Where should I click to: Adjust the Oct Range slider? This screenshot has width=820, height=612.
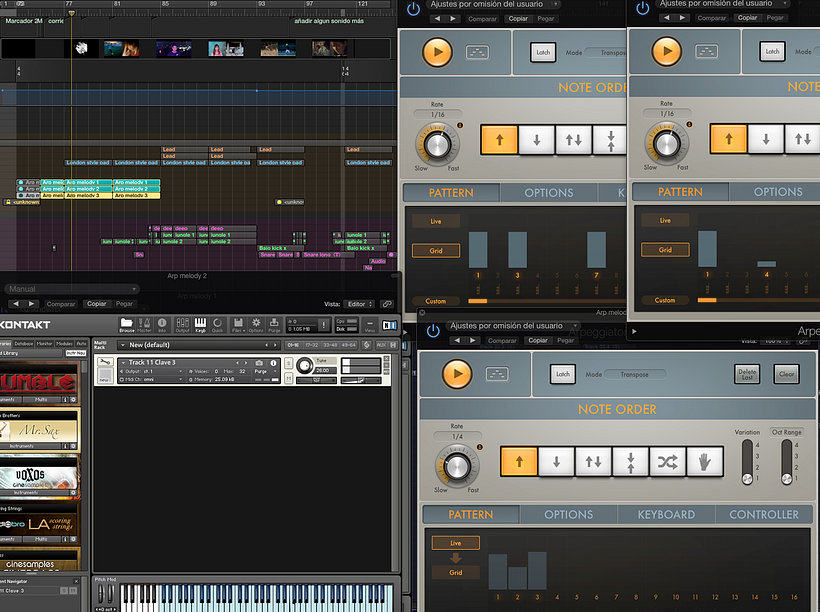pos(787,462)
